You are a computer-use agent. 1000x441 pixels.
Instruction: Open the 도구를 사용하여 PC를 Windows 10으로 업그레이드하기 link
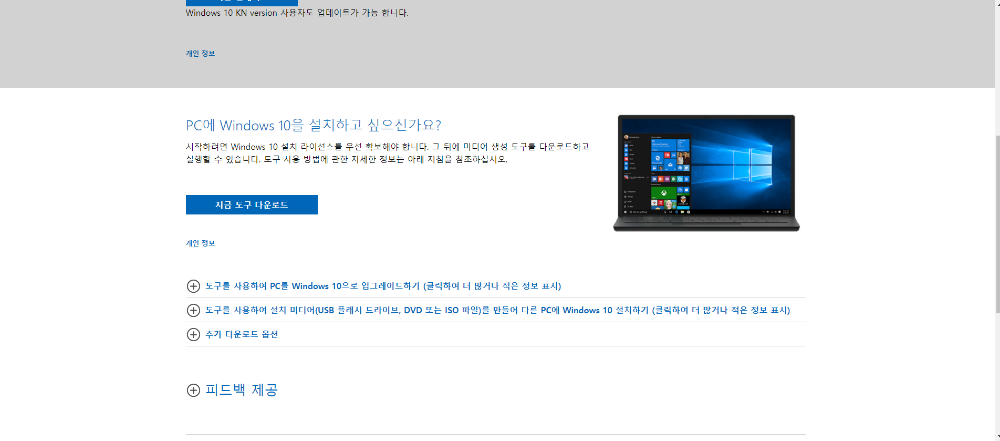coord(383,286)
